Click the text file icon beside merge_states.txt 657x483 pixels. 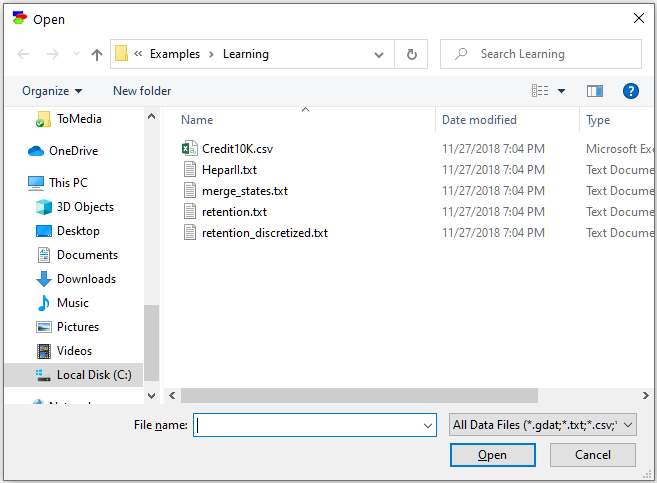click(x=190, y=191)
